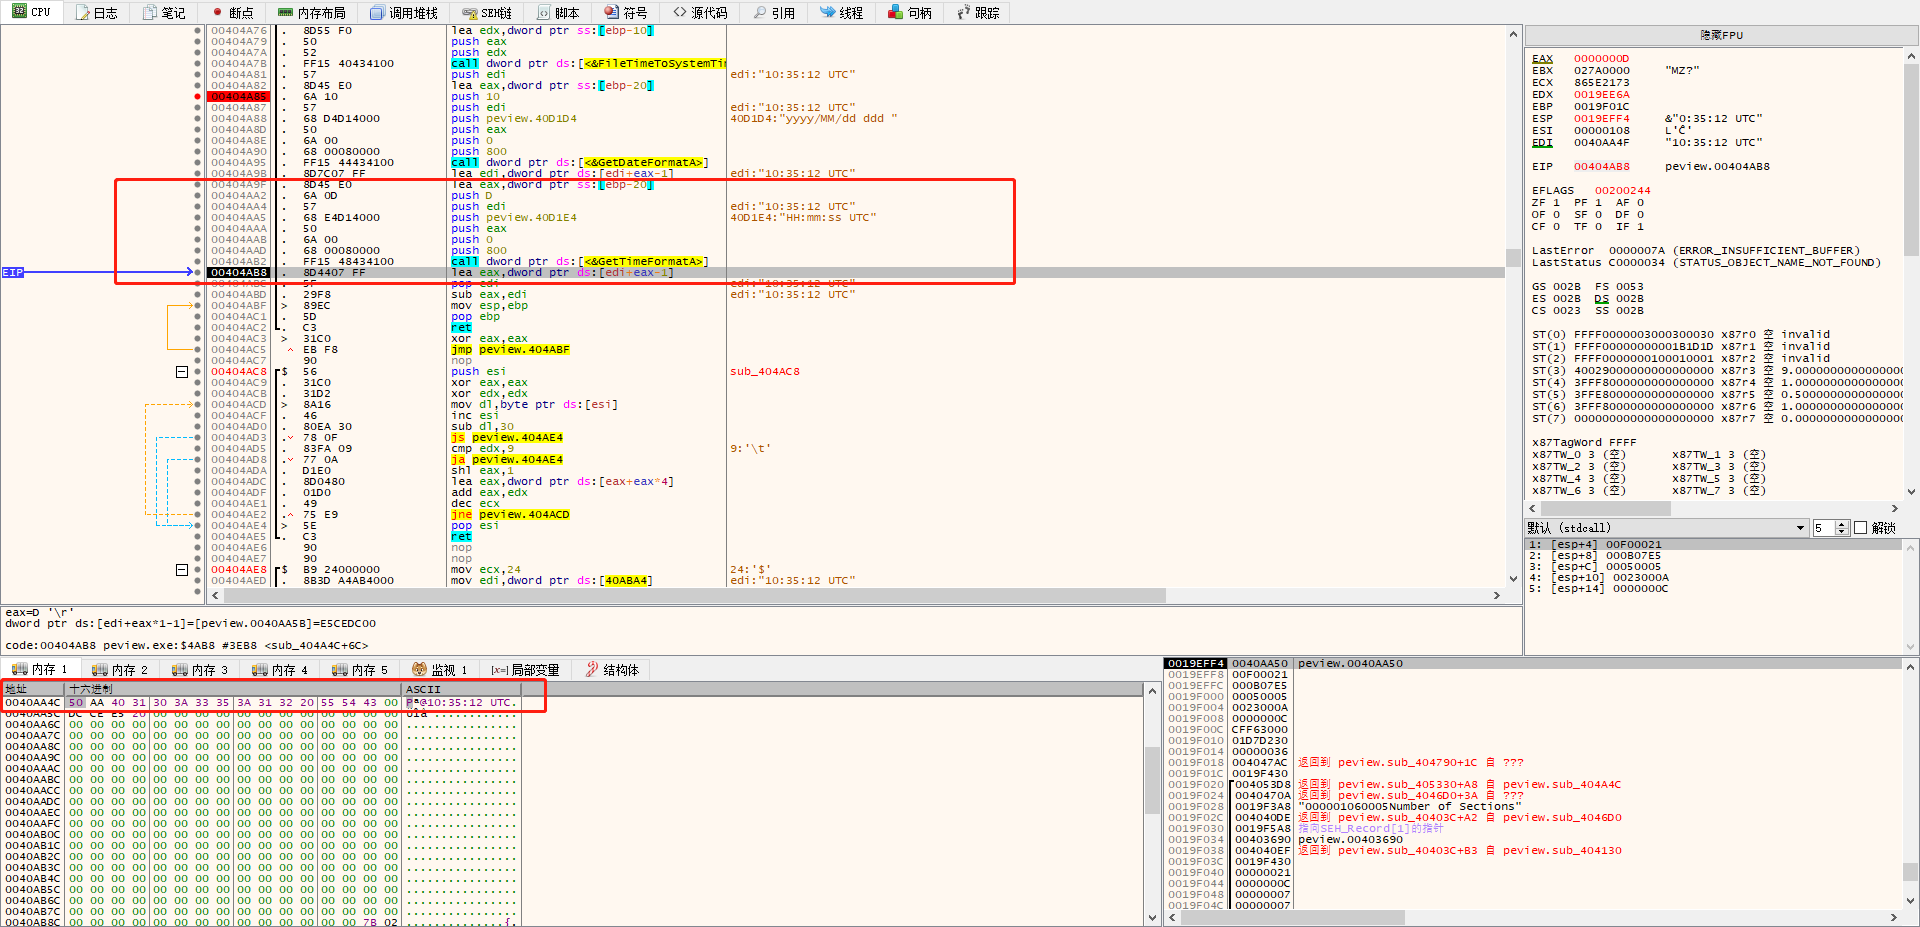Select argument row 1: [esp+4] 00F00021

click(1714, 545)
